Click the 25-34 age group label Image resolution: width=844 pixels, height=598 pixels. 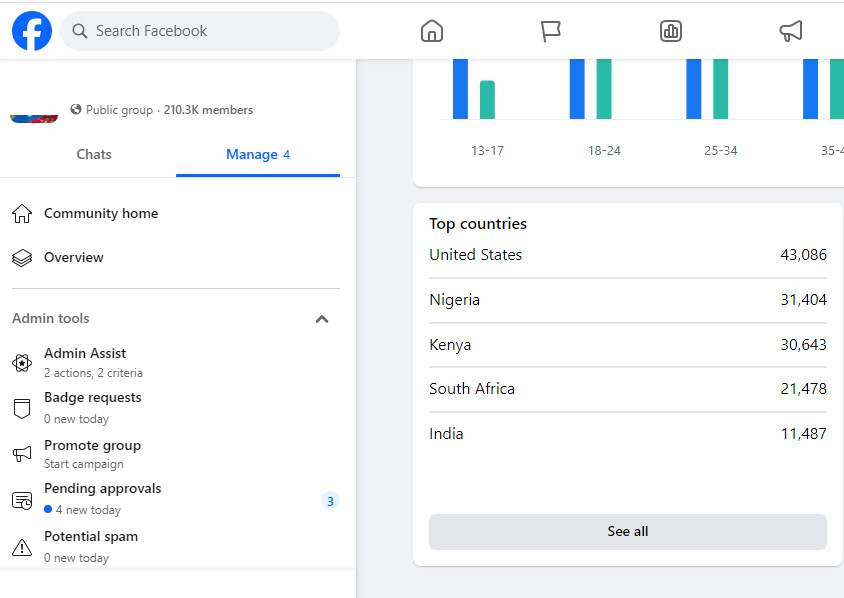[x=721, y=151]
